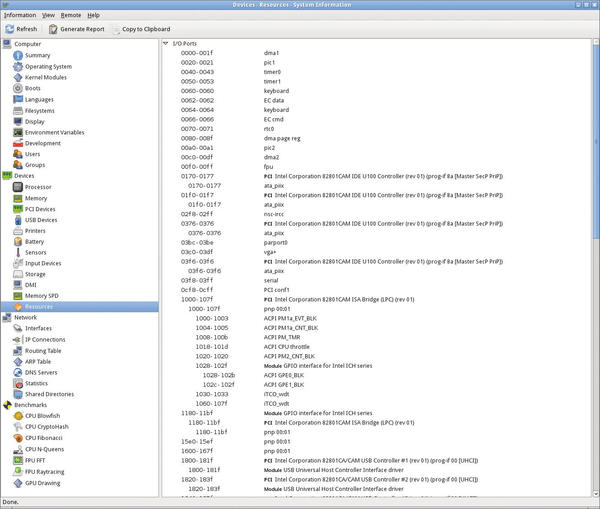Select the Printers icon
Viewport: 600px width, 509px height.
click(18, 231)
